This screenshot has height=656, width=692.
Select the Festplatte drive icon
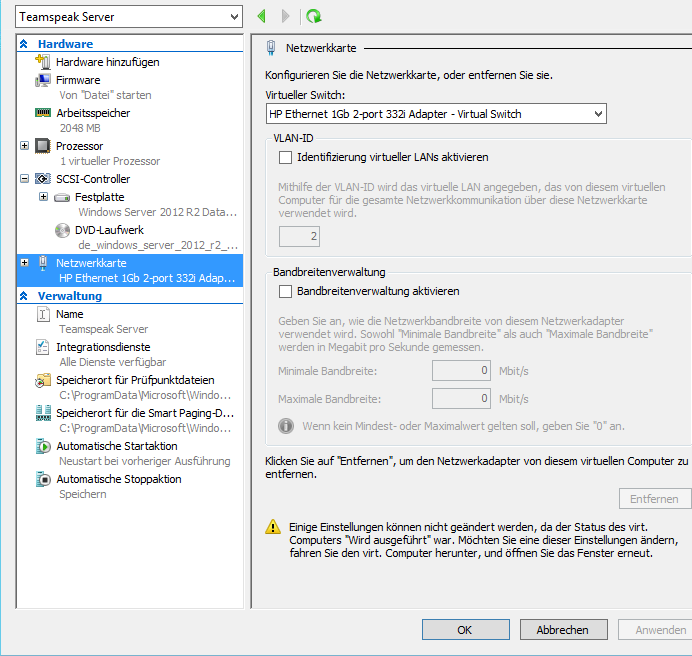click(x=62, y=197)
